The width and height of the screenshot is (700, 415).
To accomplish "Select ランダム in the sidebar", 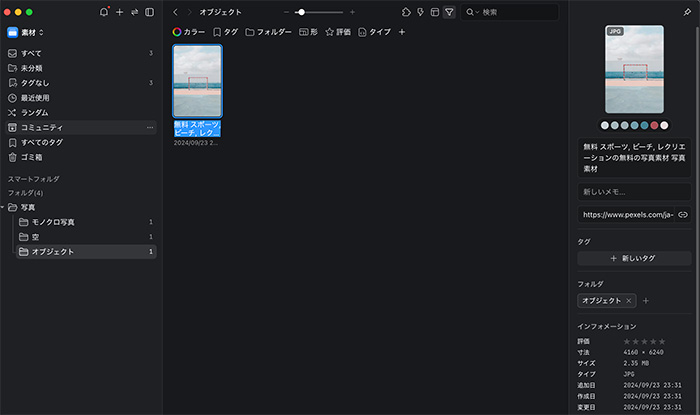I will [x=35, y=112].
